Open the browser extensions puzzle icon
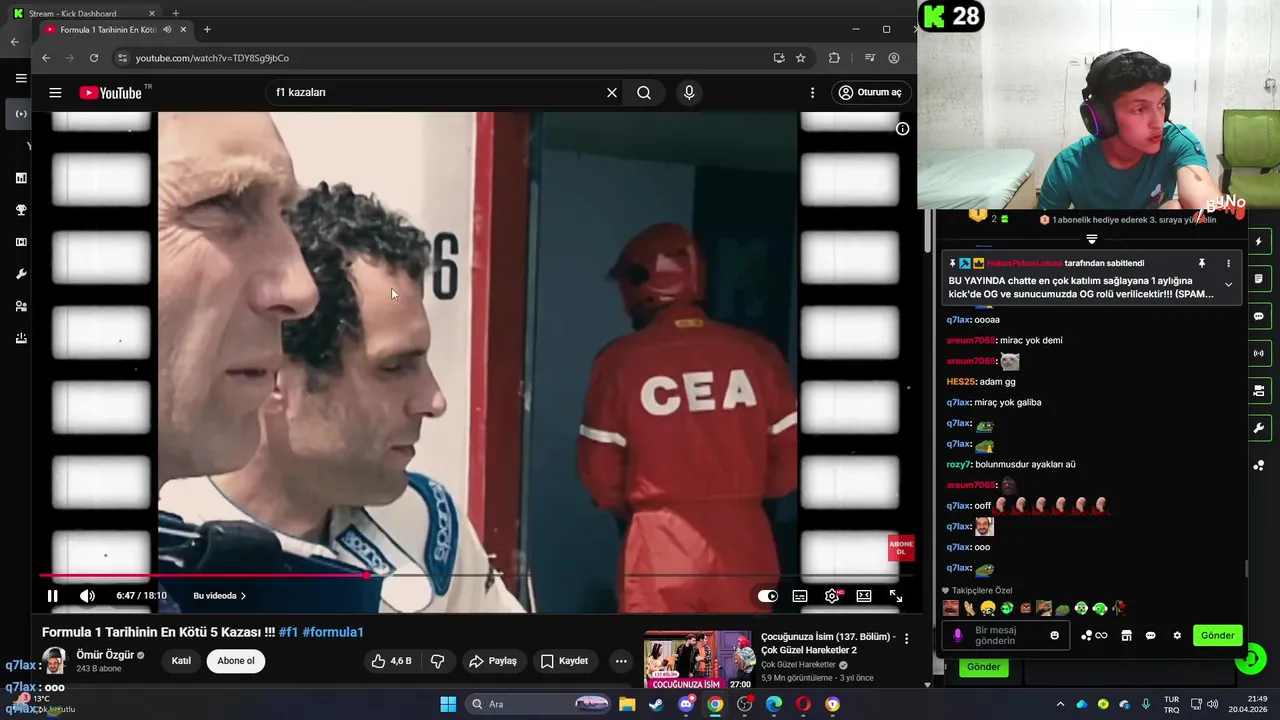1280x720 pixels. click(x=834, y=58)
